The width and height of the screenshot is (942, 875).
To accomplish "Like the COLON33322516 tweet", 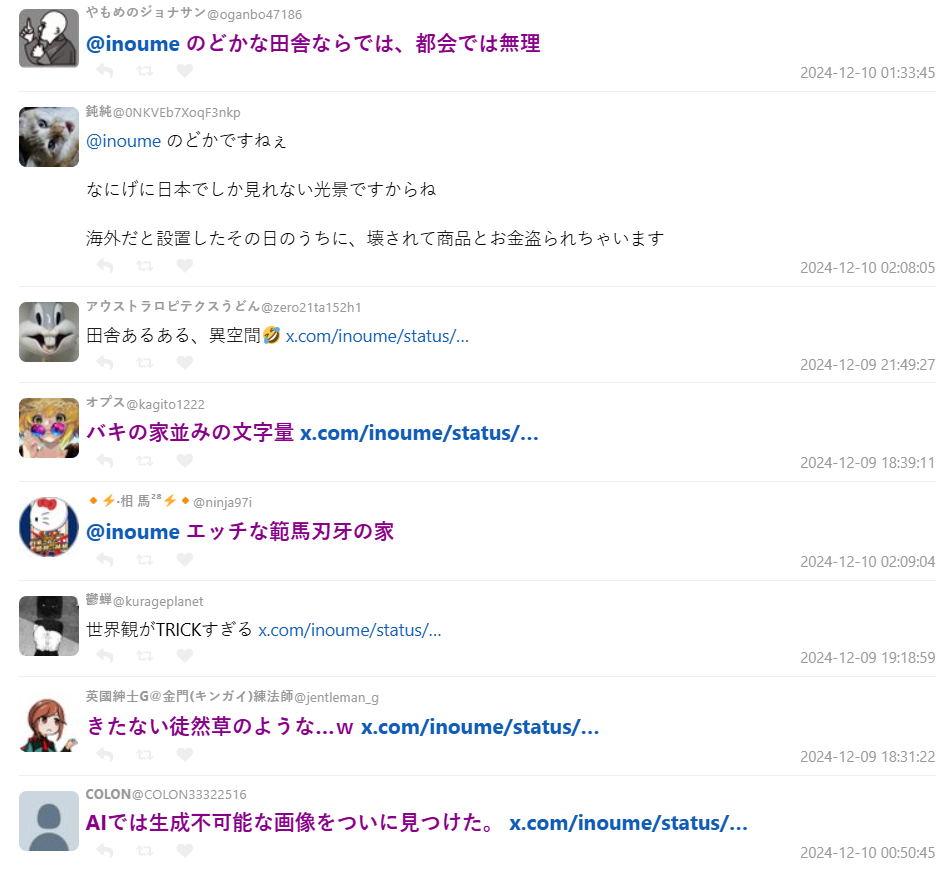I will [185, 850].
